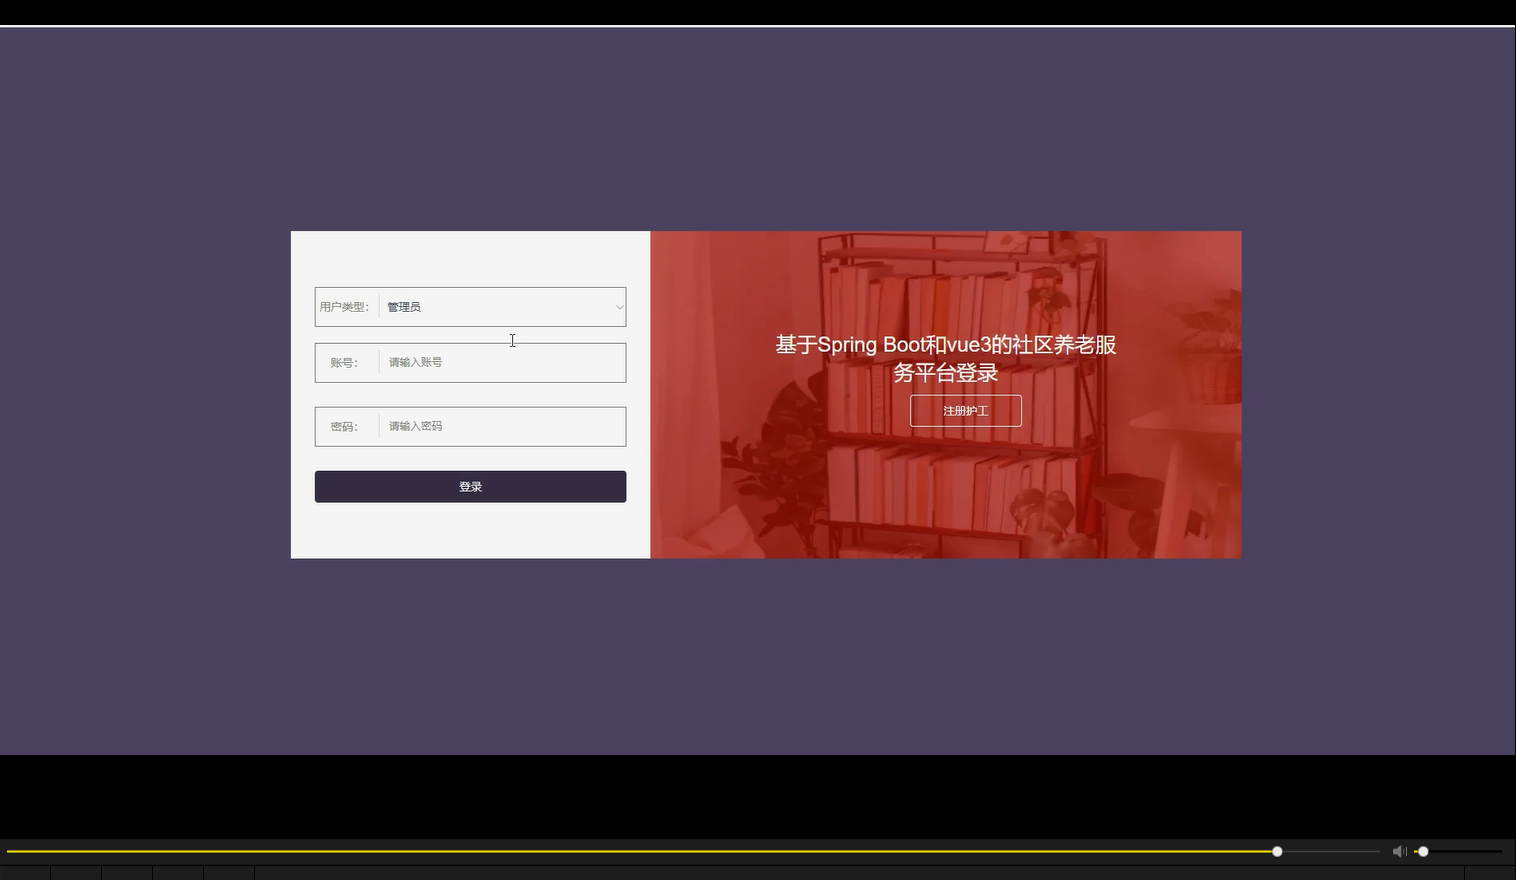Click the 基于Spring Boot和vue3的社区养老服务平台登录 title text
This screenshot has height=880, width=1516.
(x=946, y=358)
